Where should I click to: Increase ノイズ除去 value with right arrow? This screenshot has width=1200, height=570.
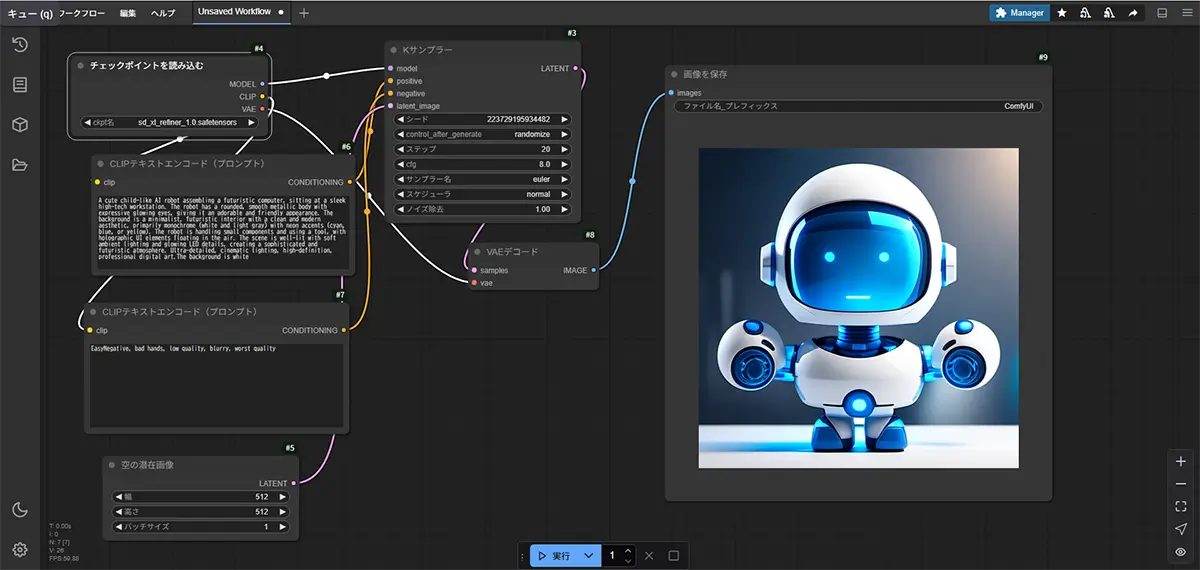(566, 209)
